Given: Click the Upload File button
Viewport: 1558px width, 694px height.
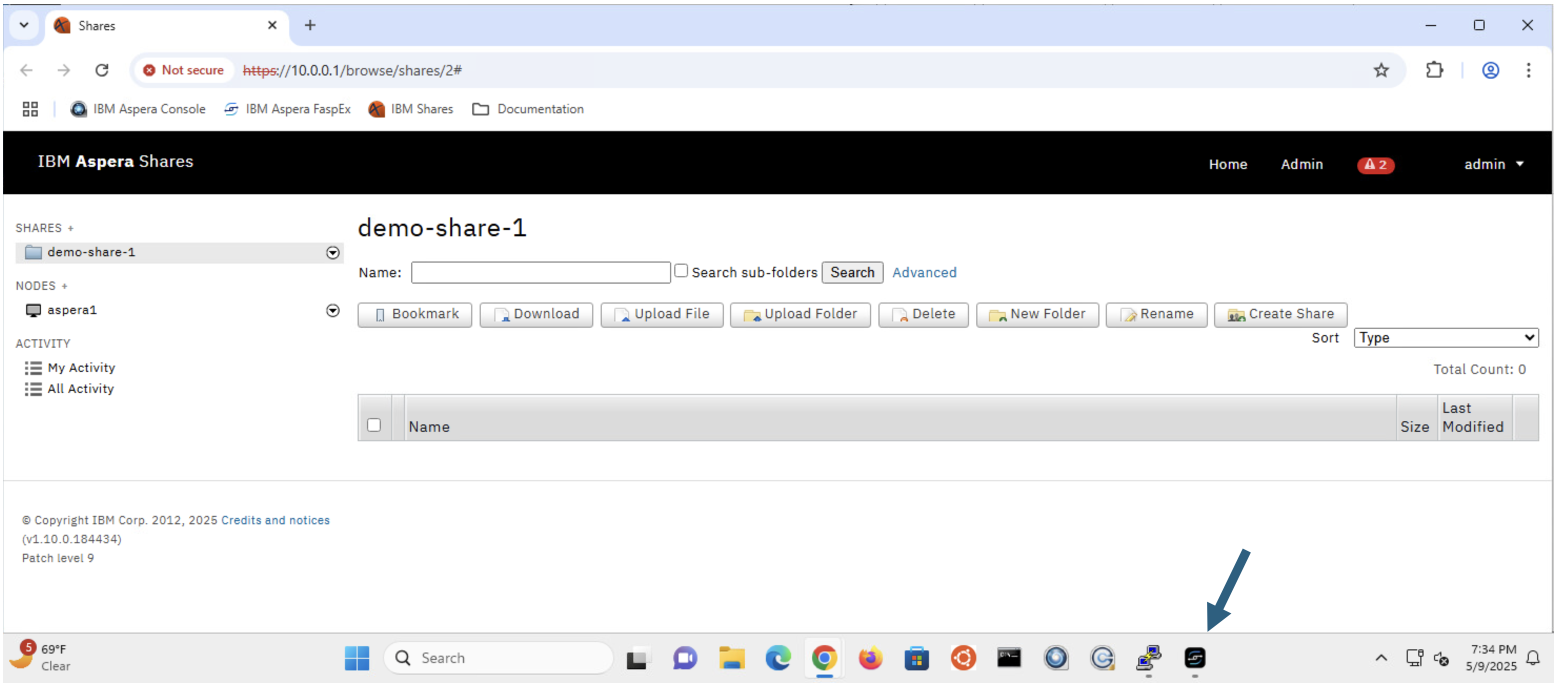Looking at the screenshot, I should (662, 314).
